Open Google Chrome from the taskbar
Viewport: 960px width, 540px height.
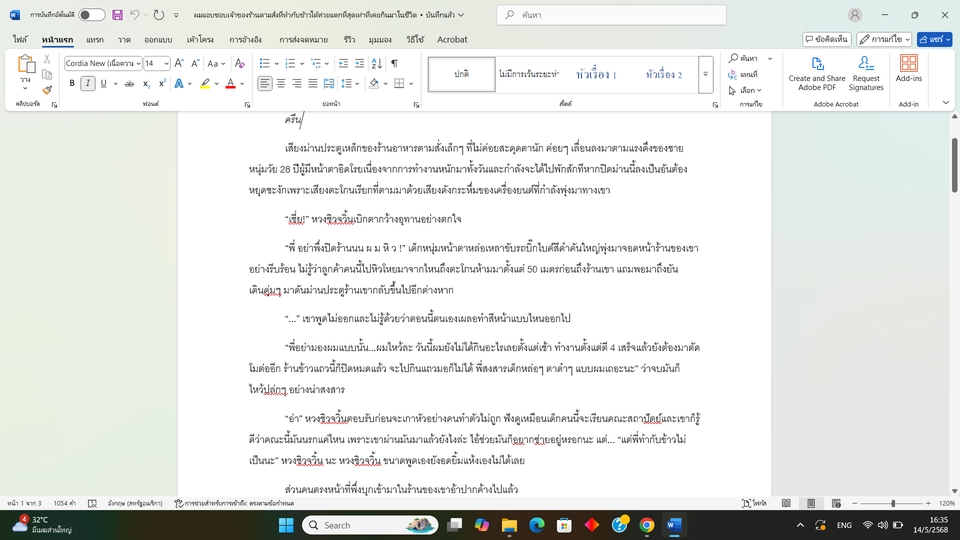(647, 525)
